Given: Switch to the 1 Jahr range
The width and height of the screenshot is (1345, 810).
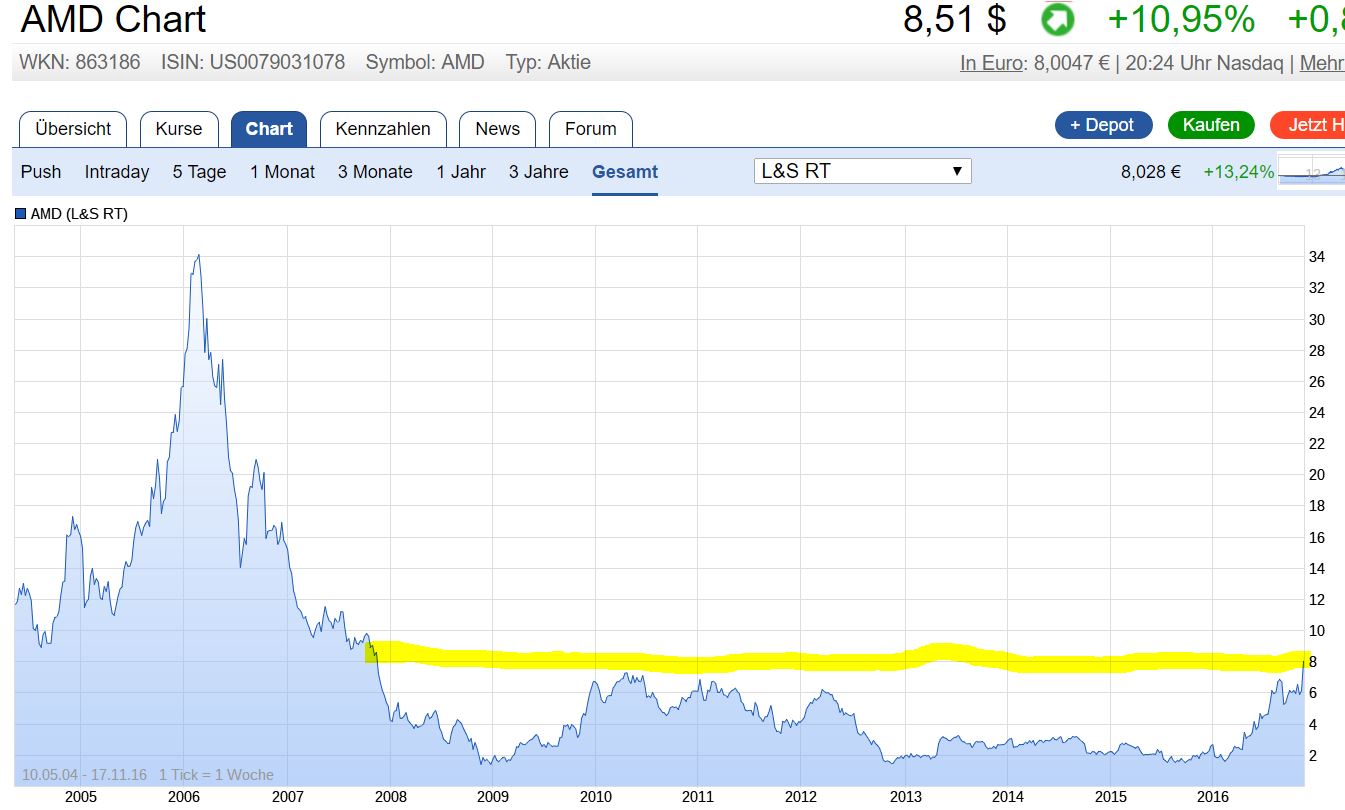Looking at the screenshot, I should pyautogui.click(x=461, y=172).
